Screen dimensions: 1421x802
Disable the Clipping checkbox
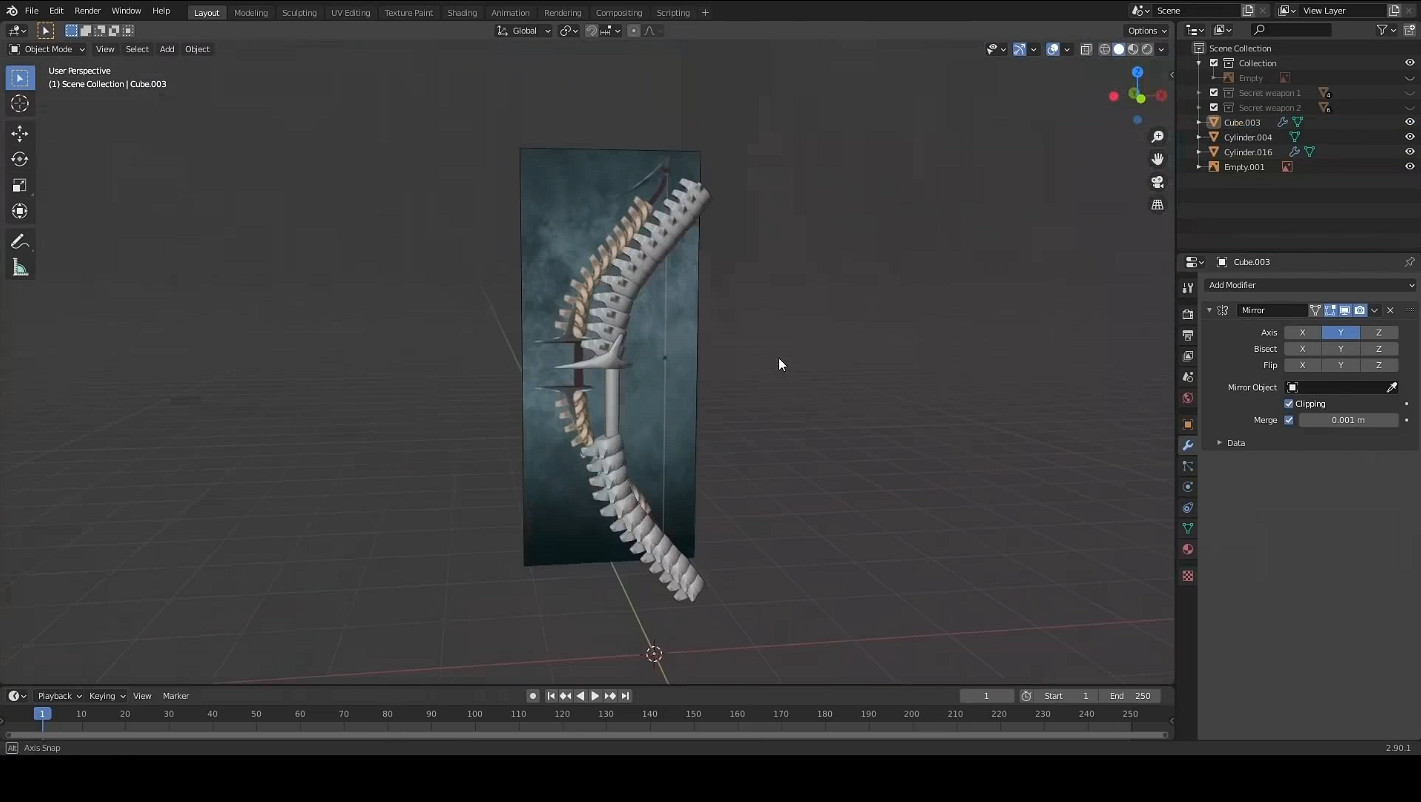(x=1289, y=404)
